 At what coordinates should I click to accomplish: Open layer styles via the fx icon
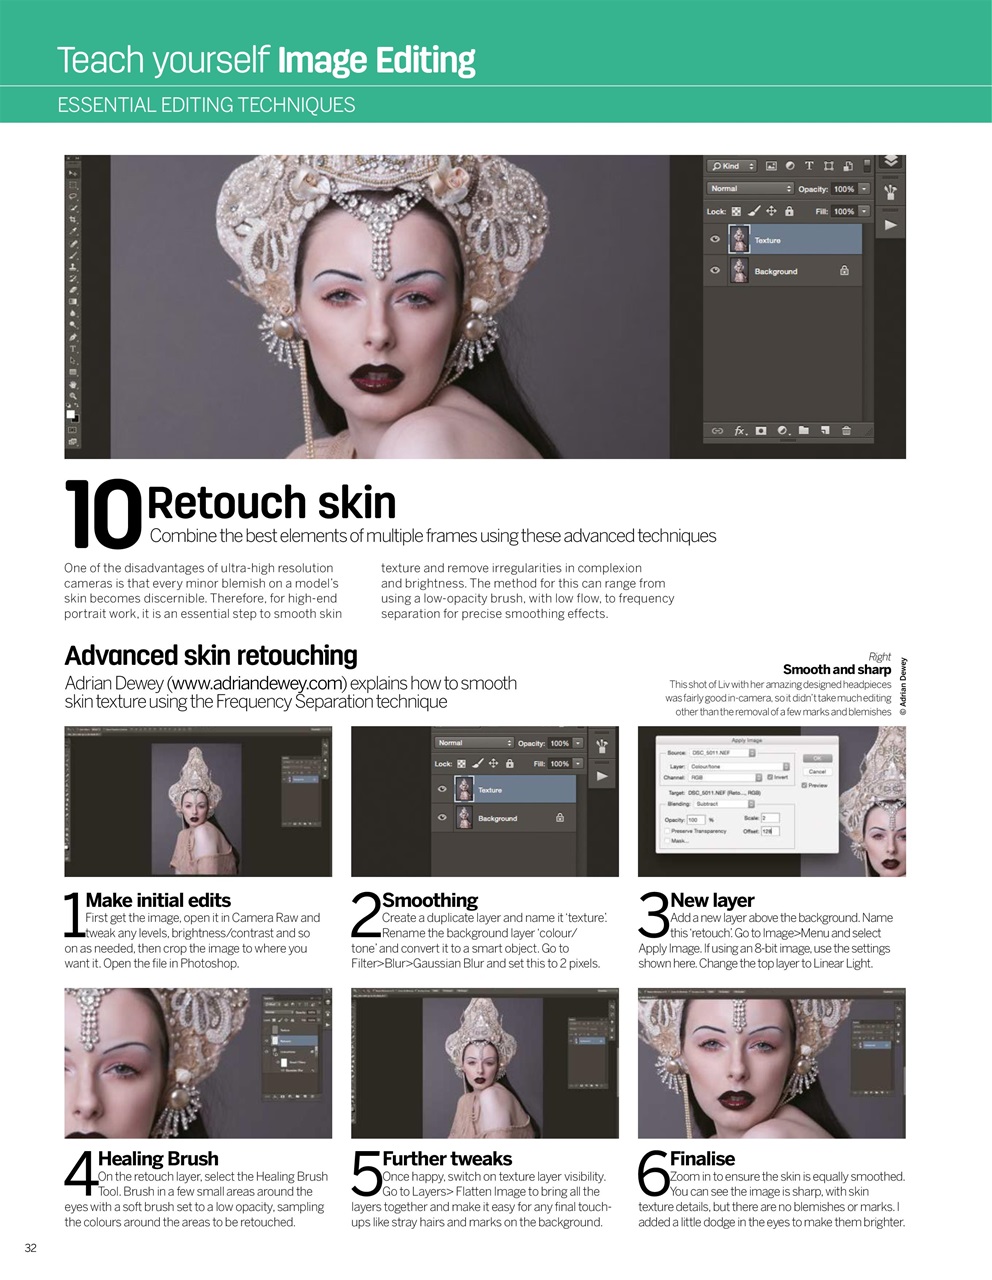click(x=738, y=430)
